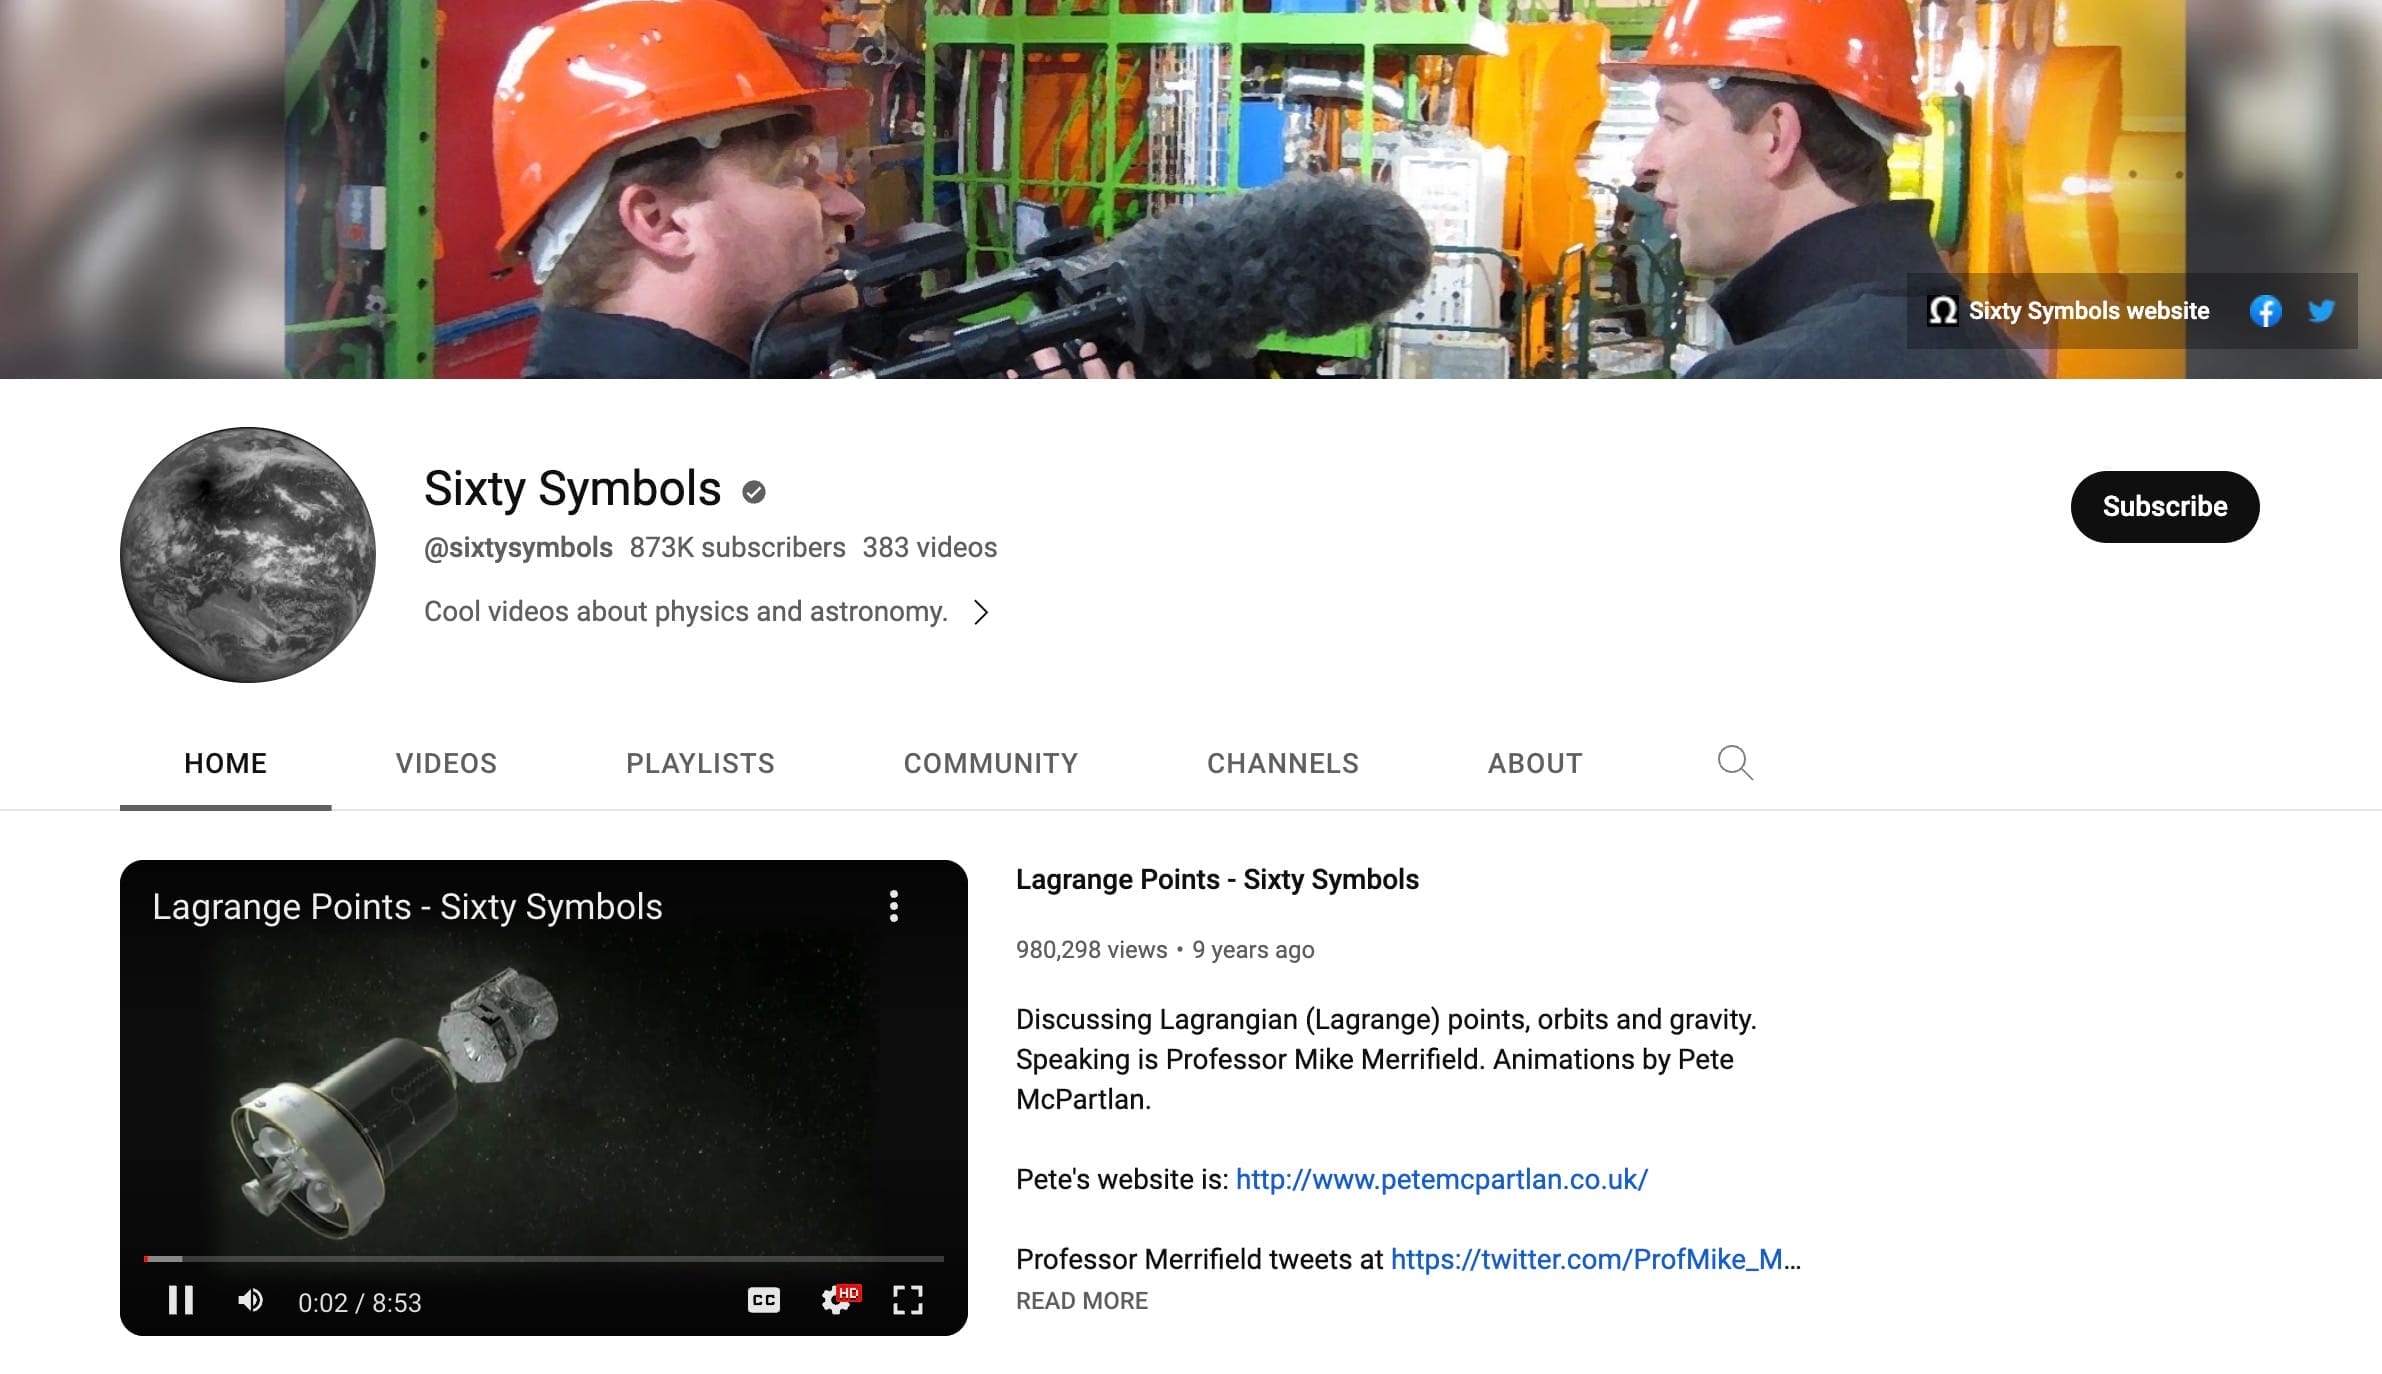2382x1374 pixels.
Task: Open the channel search
Action: 1735,763
